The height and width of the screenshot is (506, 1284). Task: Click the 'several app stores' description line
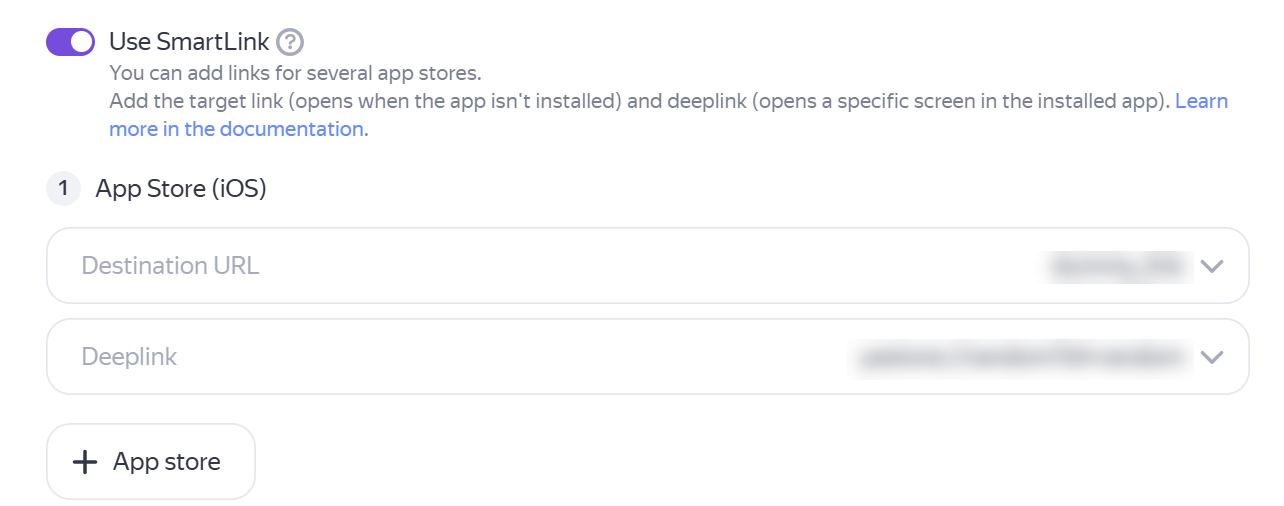coord(296,73)
